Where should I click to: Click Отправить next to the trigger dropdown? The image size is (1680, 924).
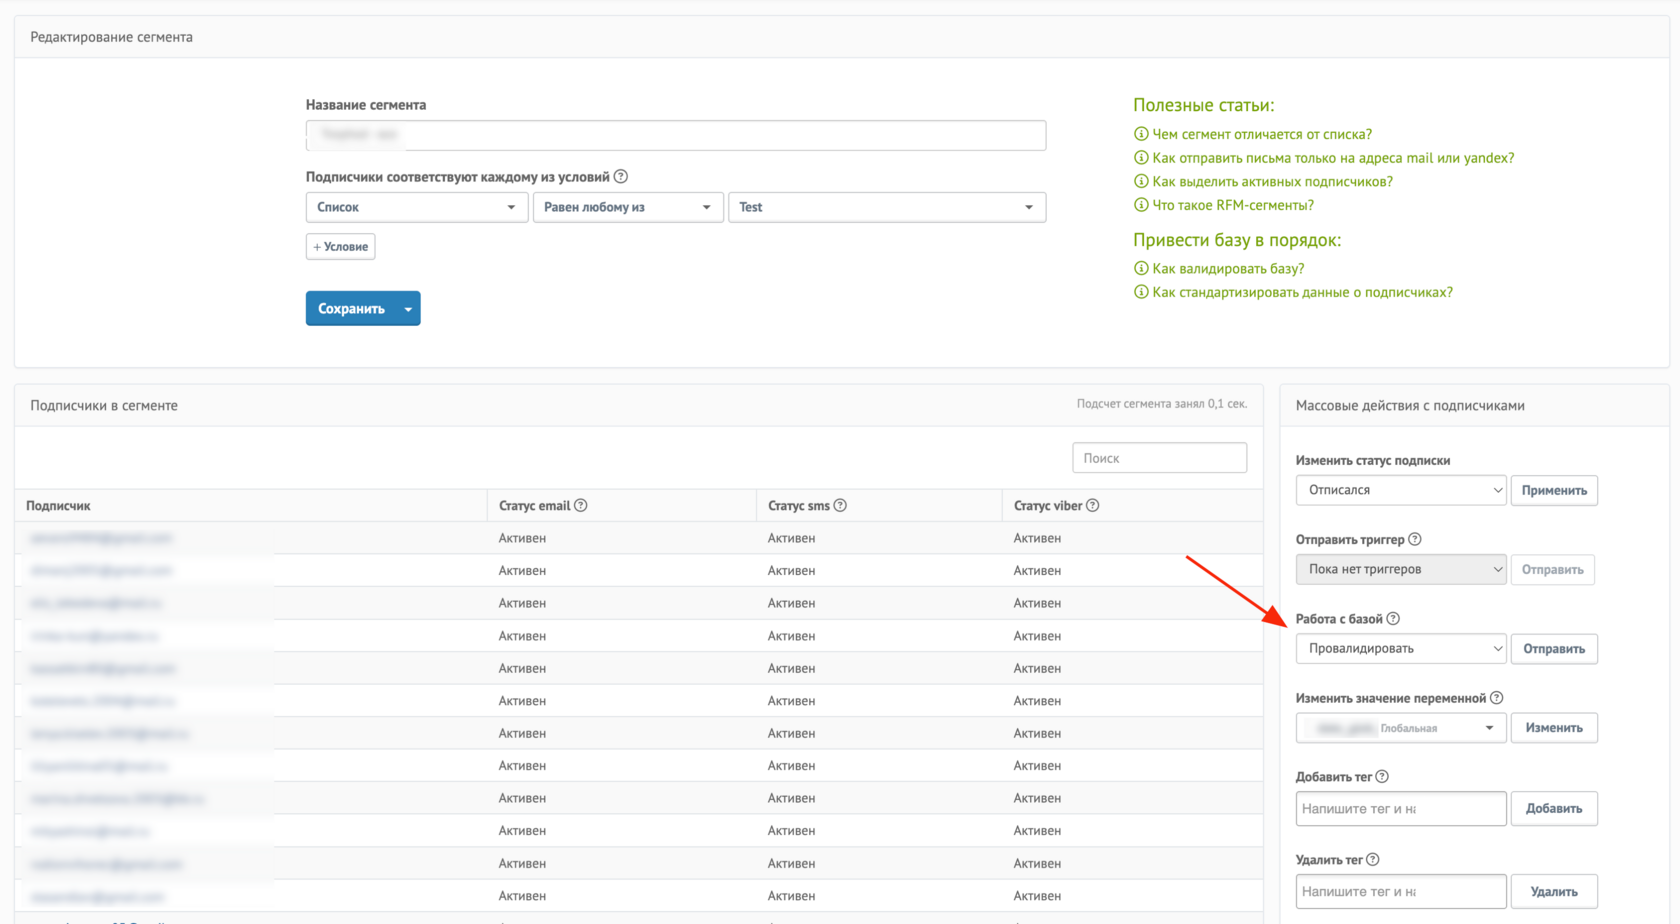point(1552,569)
